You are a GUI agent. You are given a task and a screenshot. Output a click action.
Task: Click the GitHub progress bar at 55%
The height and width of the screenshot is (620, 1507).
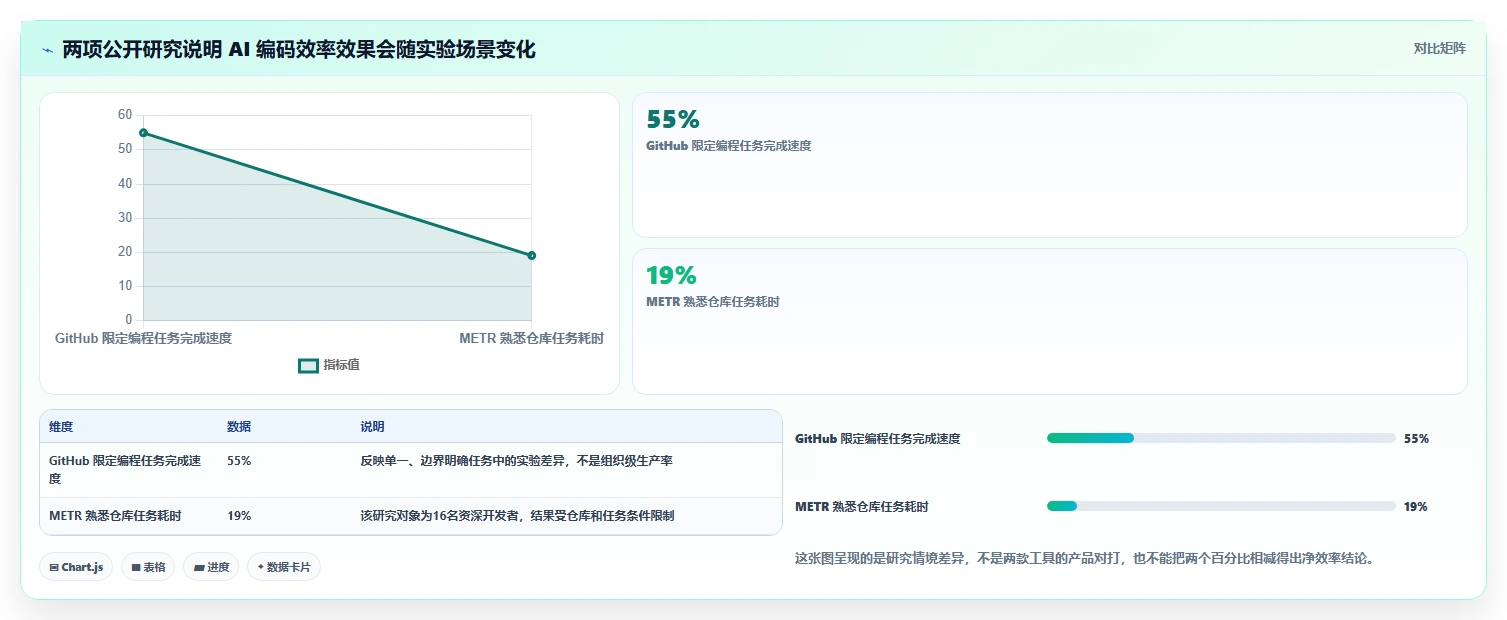click(1221, 438)
